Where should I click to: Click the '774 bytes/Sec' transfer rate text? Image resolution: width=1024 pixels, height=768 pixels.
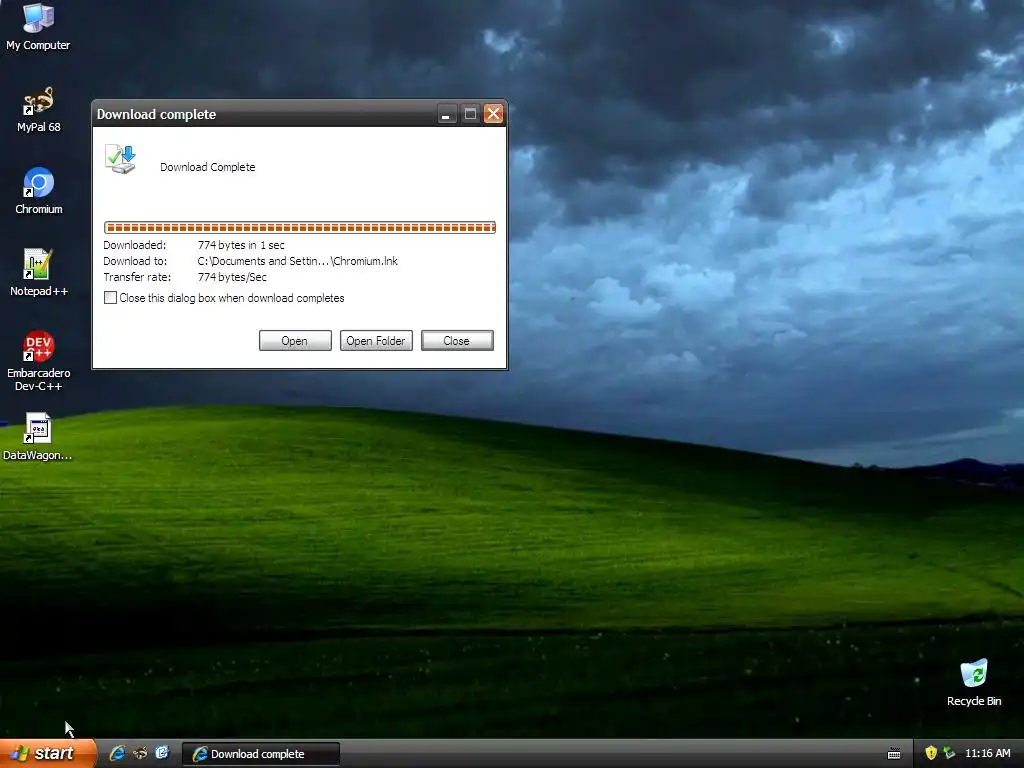coord(232,277)
